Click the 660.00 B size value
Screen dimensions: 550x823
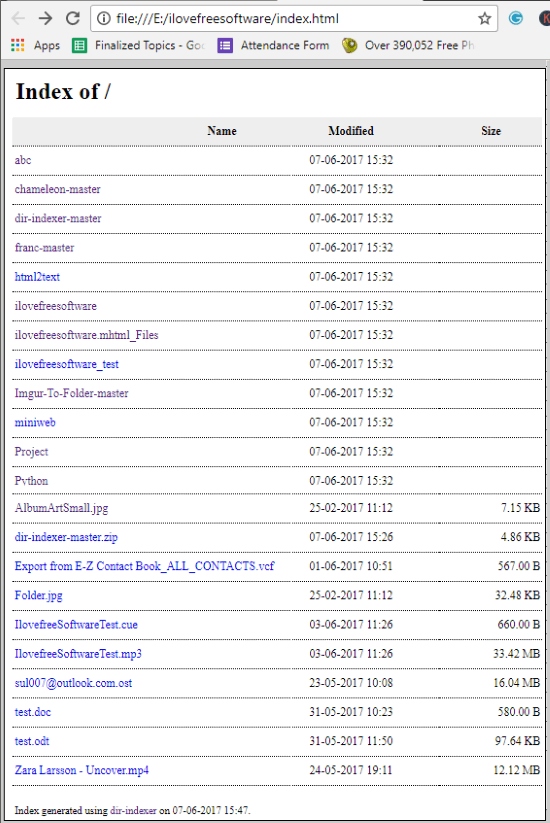[519, 625]
